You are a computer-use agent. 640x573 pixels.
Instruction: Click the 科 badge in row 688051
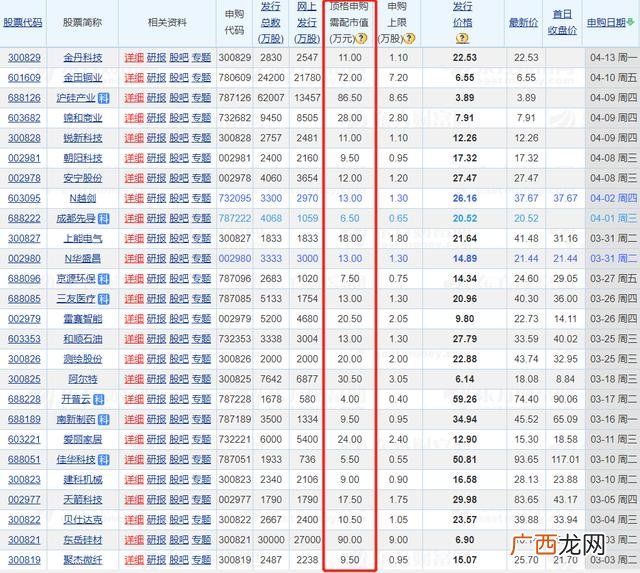tap(104, 460)
